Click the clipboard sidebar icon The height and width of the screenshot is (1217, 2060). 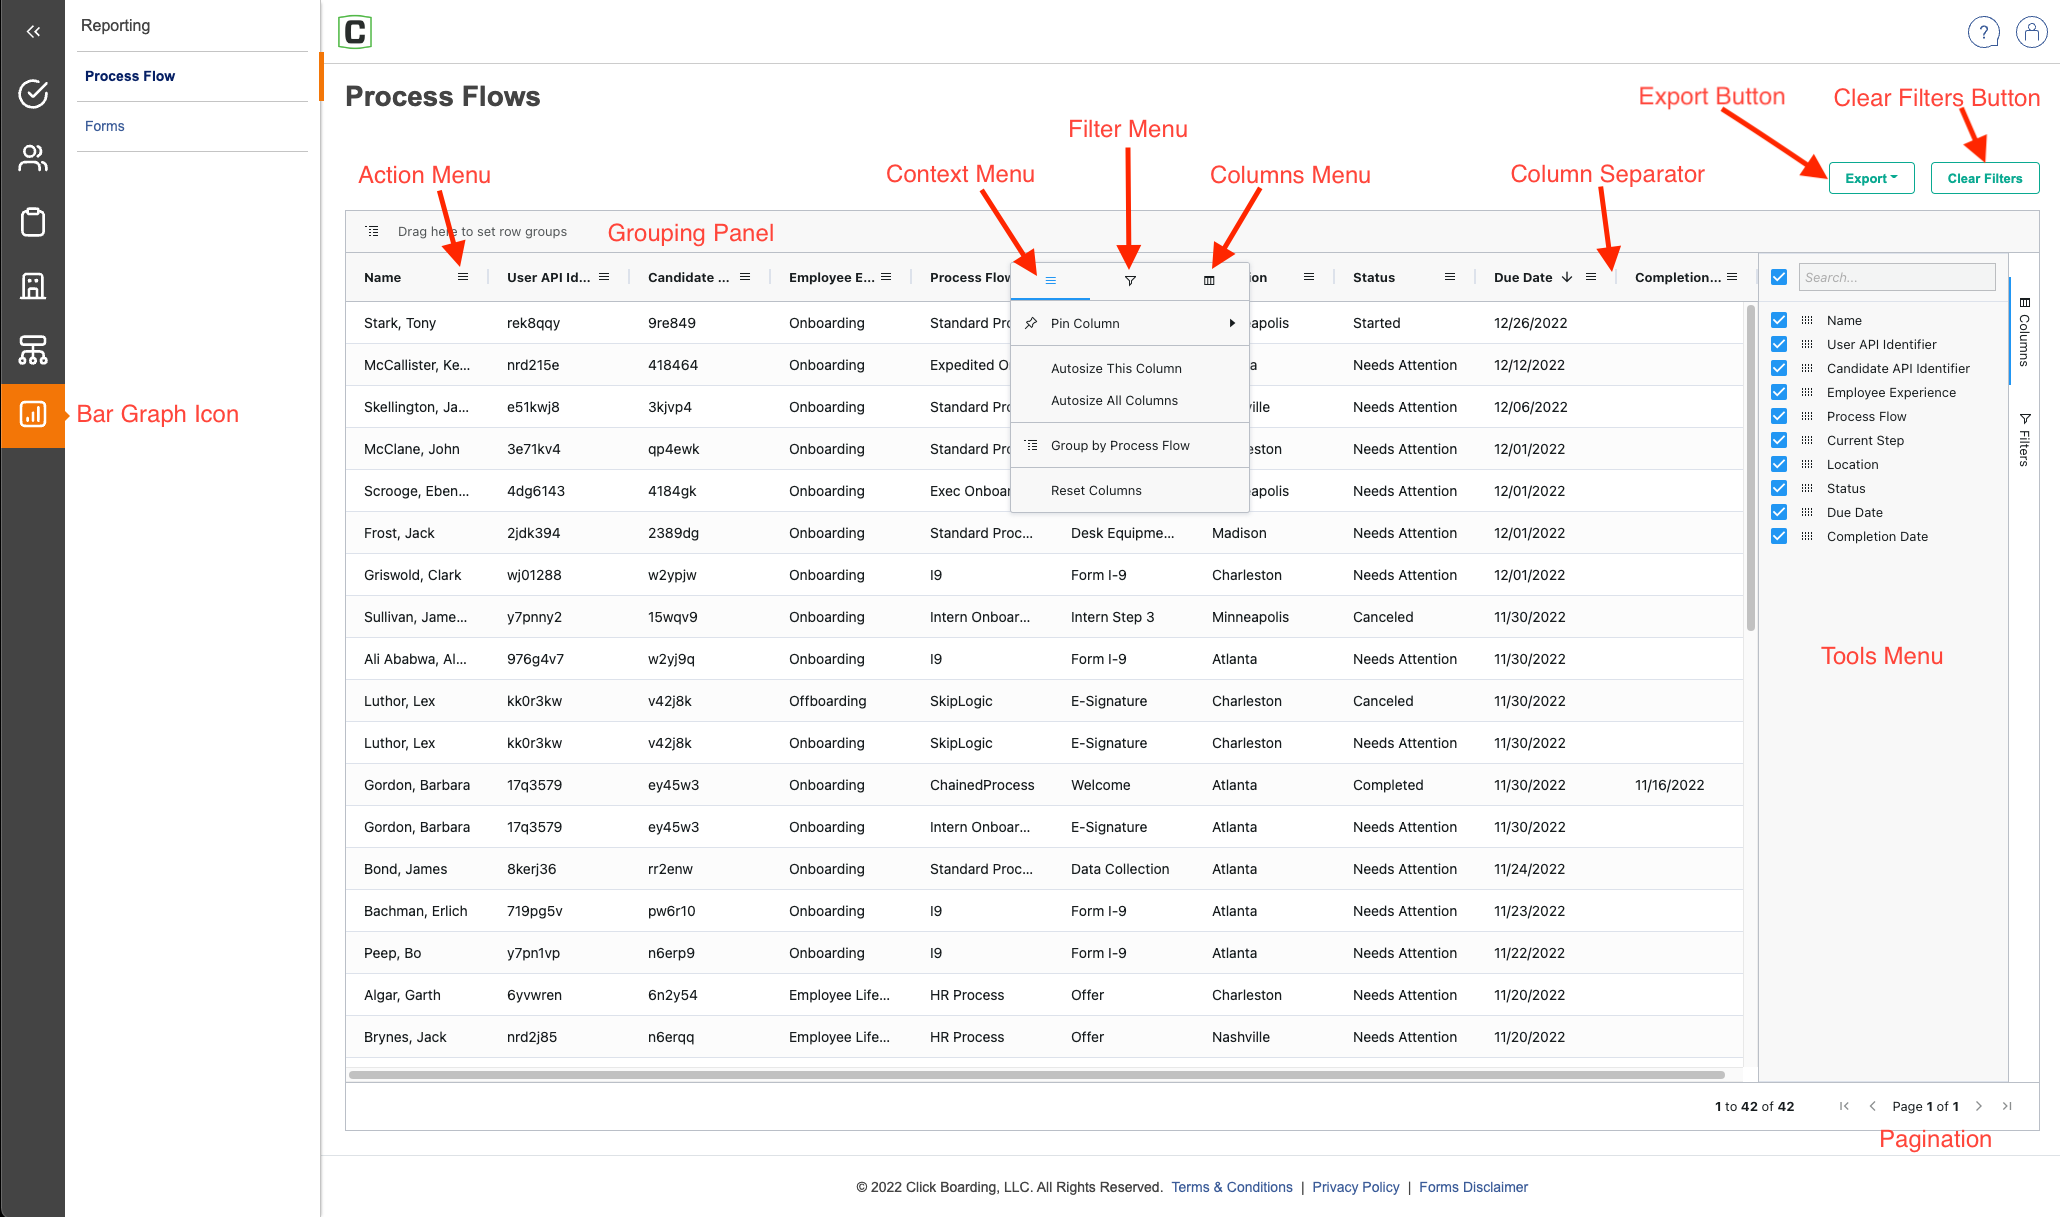click(33, 222)
